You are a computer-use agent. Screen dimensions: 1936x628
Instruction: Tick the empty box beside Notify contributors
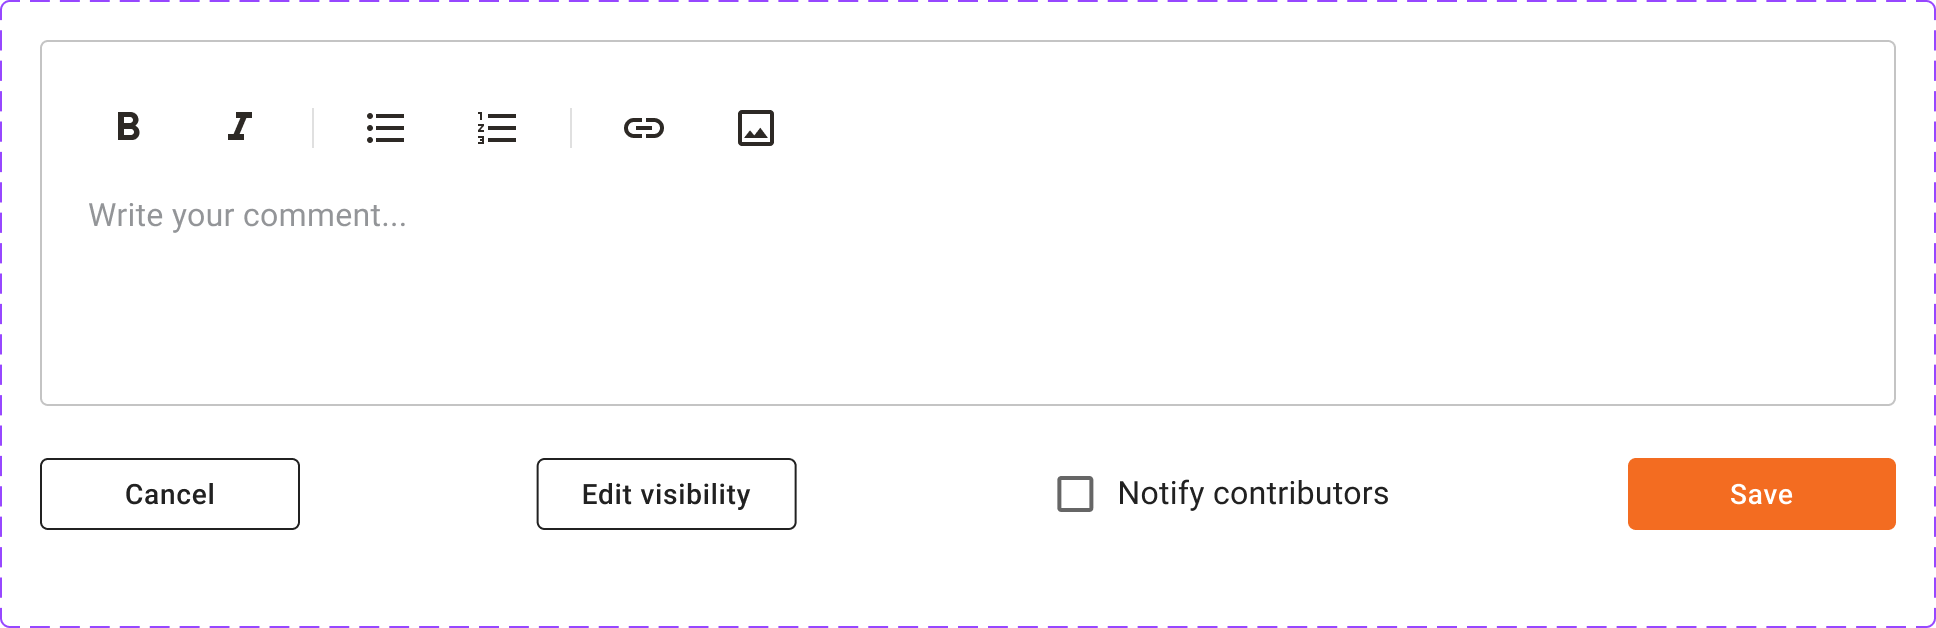[1075, 494]
